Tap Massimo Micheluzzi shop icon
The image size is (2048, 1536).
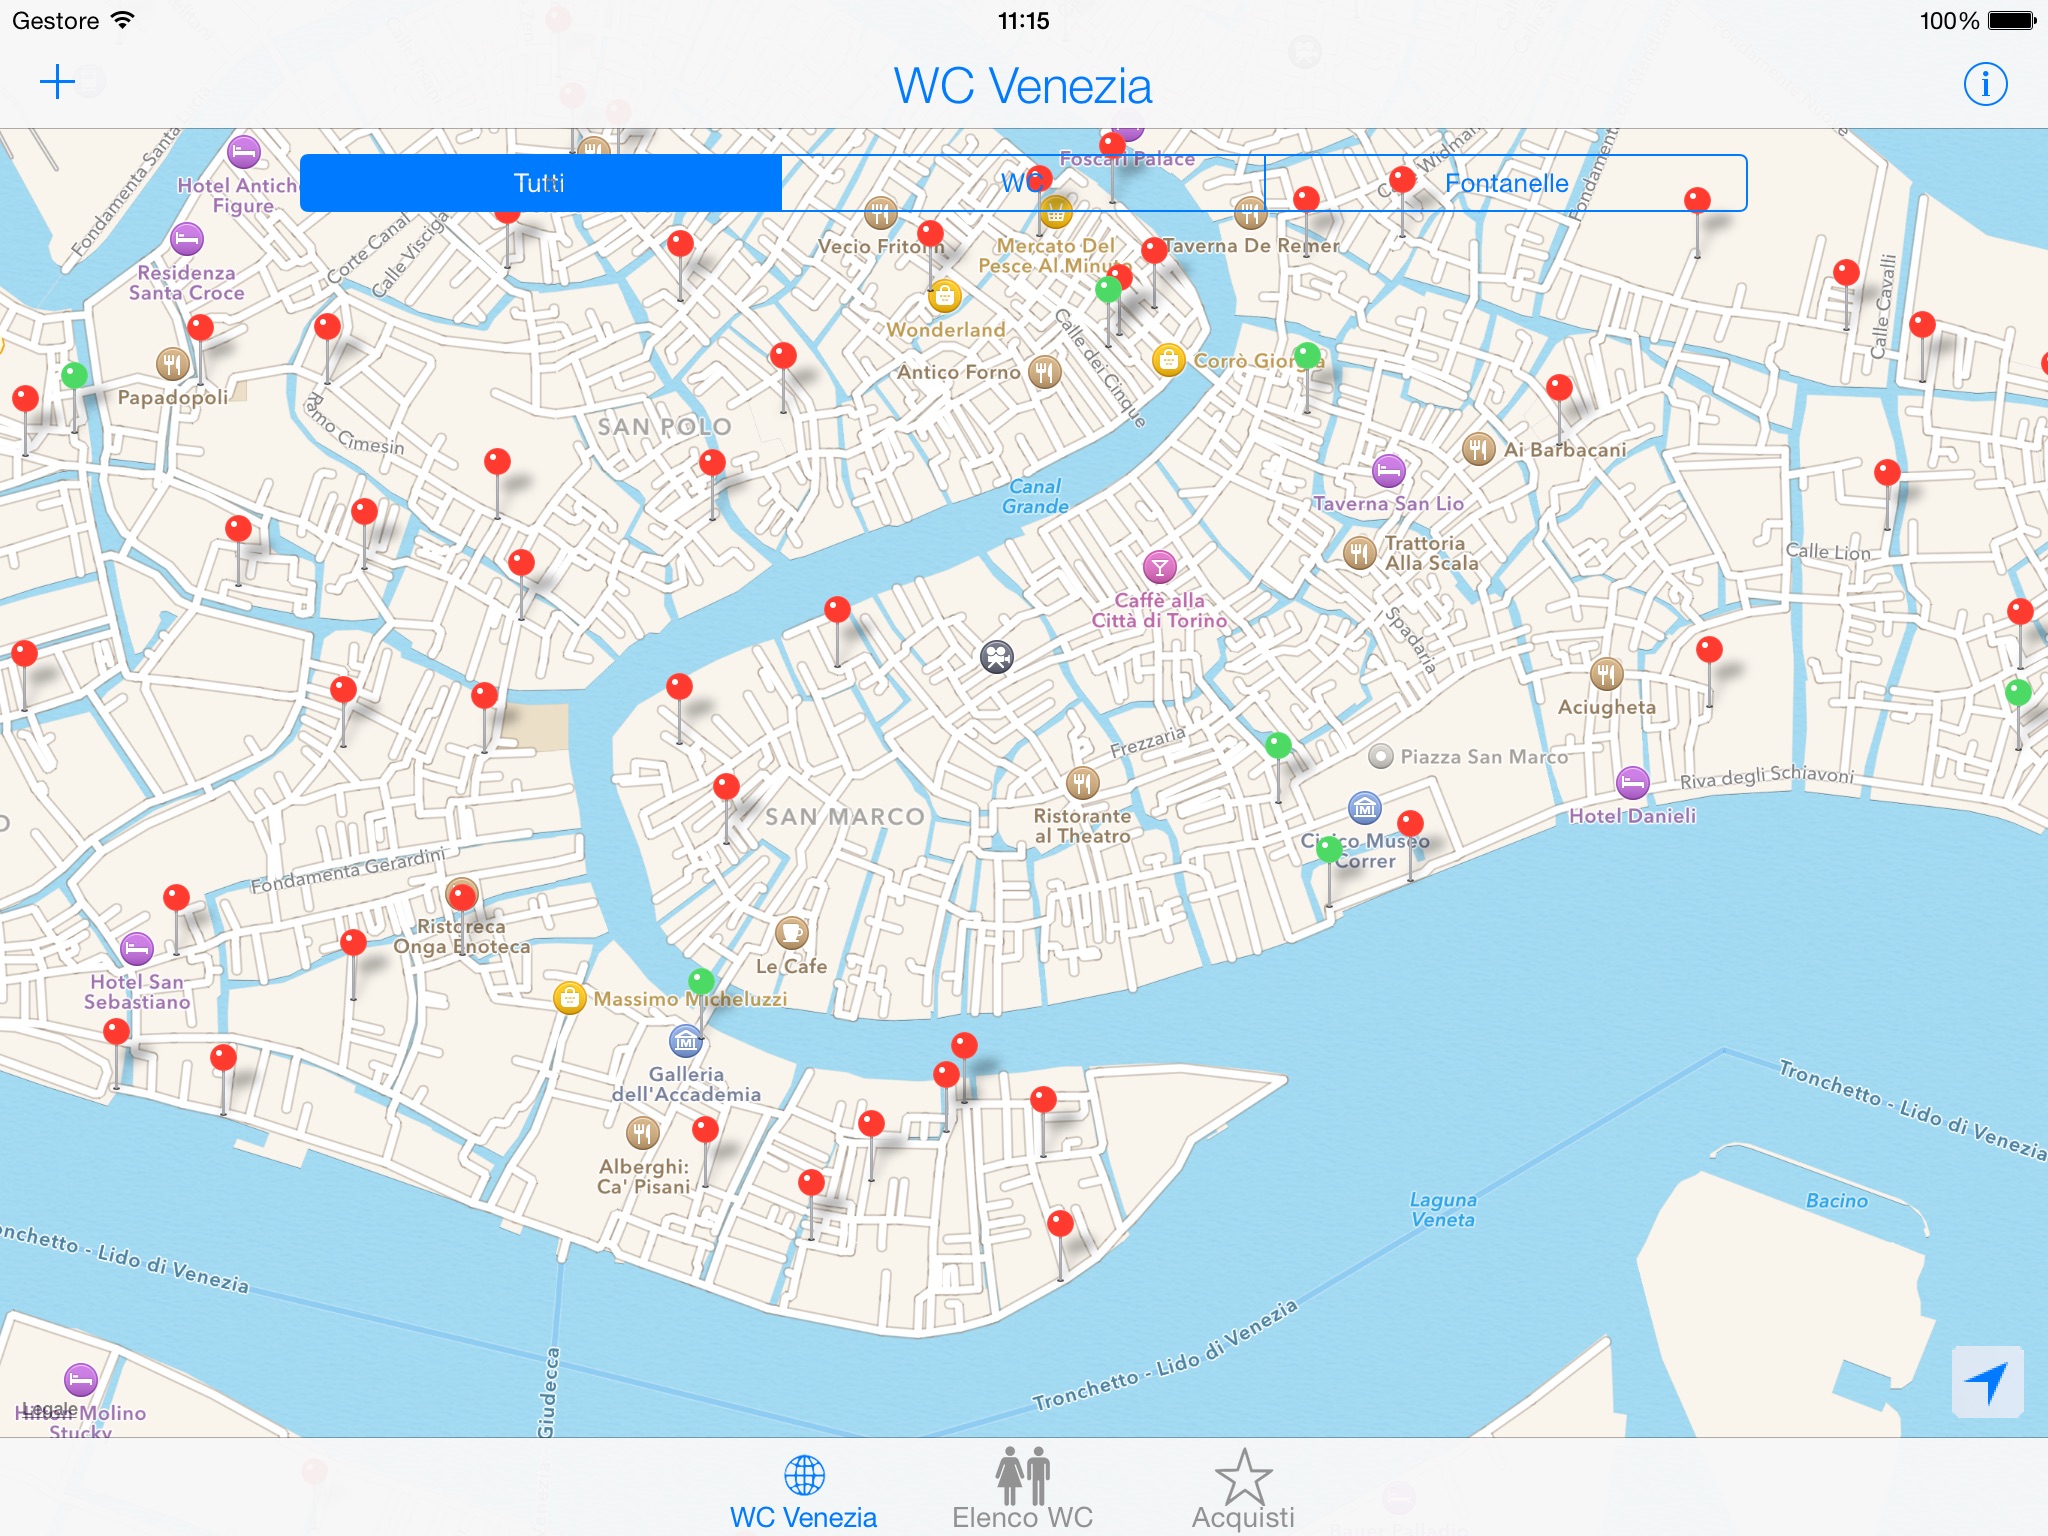click(x=569, y=997)
